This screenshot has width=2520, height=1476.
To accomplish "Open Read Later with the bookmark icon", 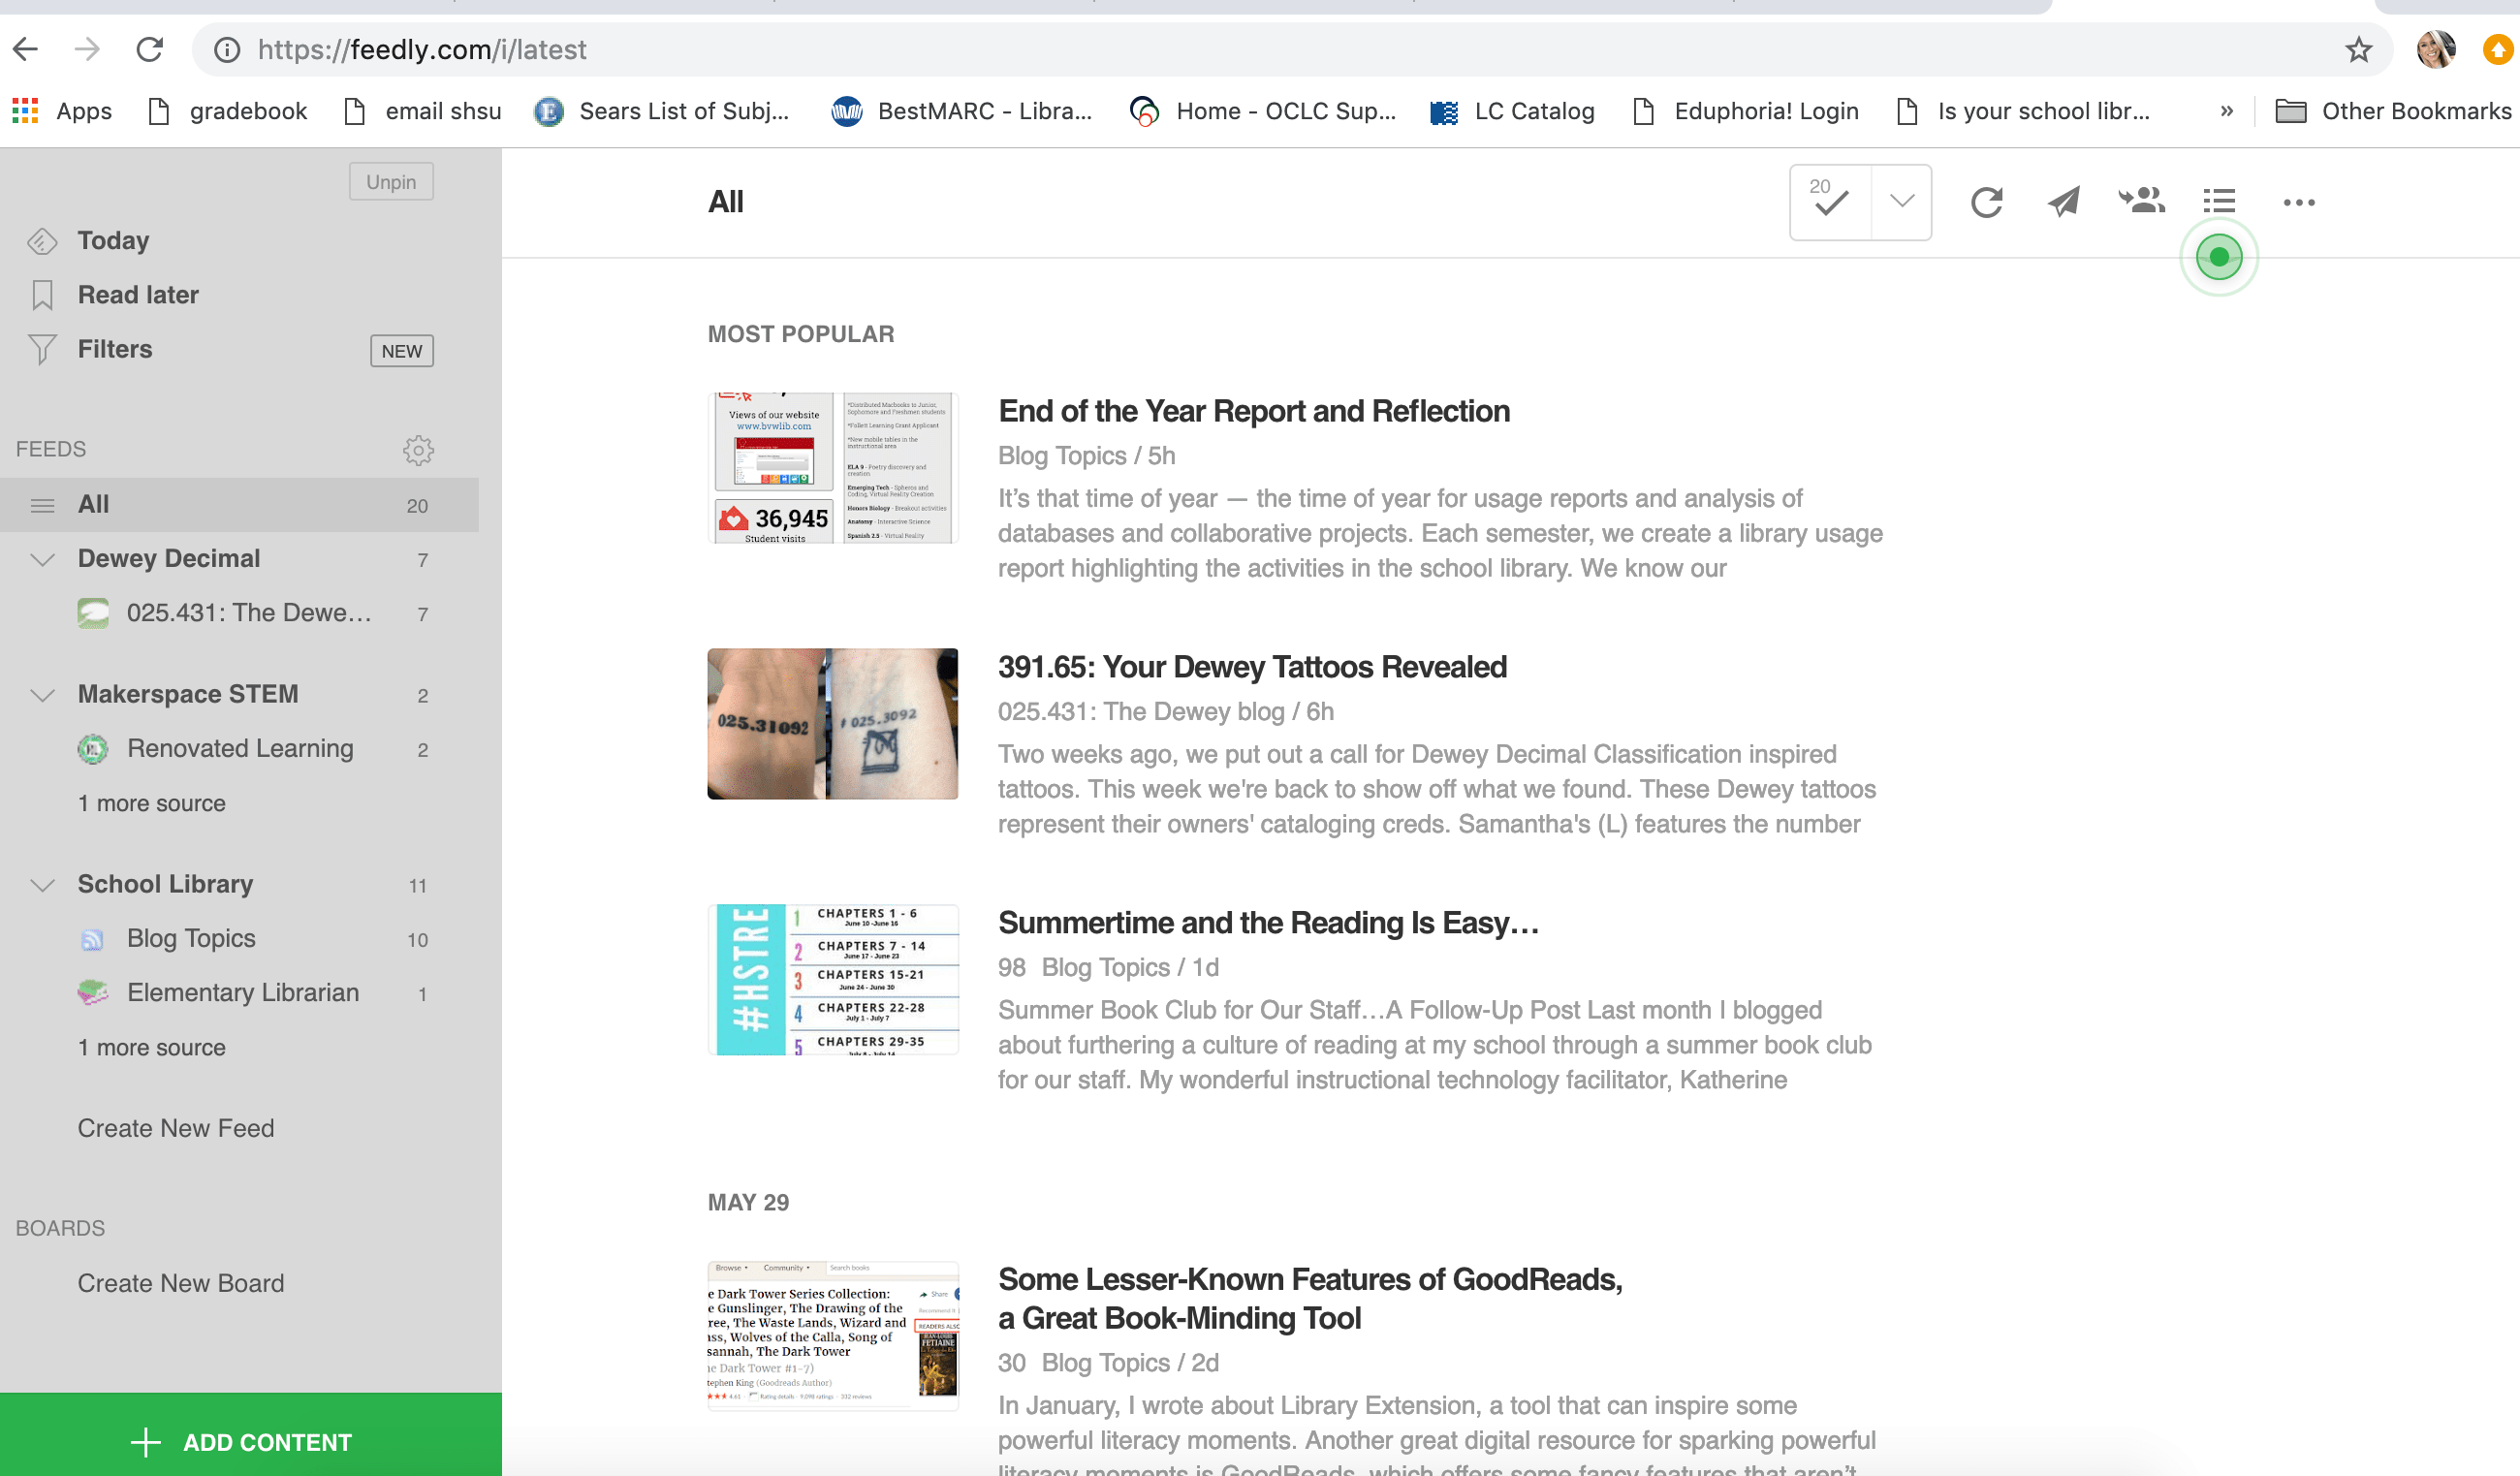I will [42, 294].
